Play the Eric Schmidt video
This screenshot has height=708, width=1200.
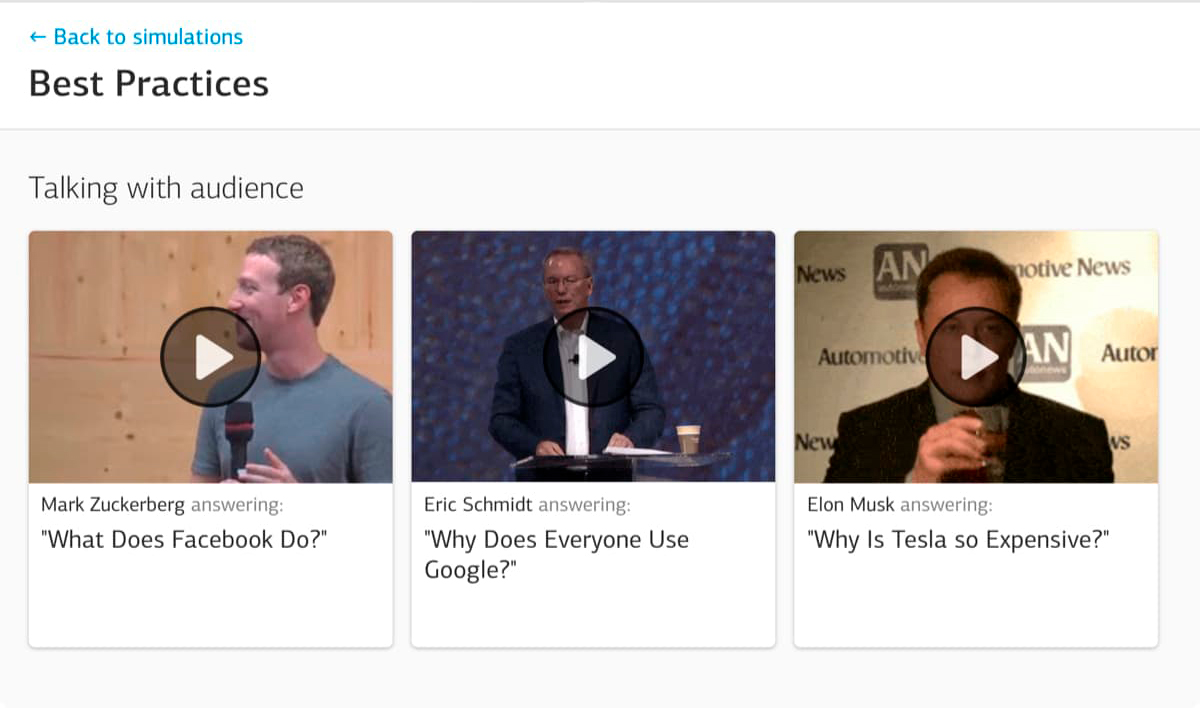pyautogui.click(x=593, y=357)
